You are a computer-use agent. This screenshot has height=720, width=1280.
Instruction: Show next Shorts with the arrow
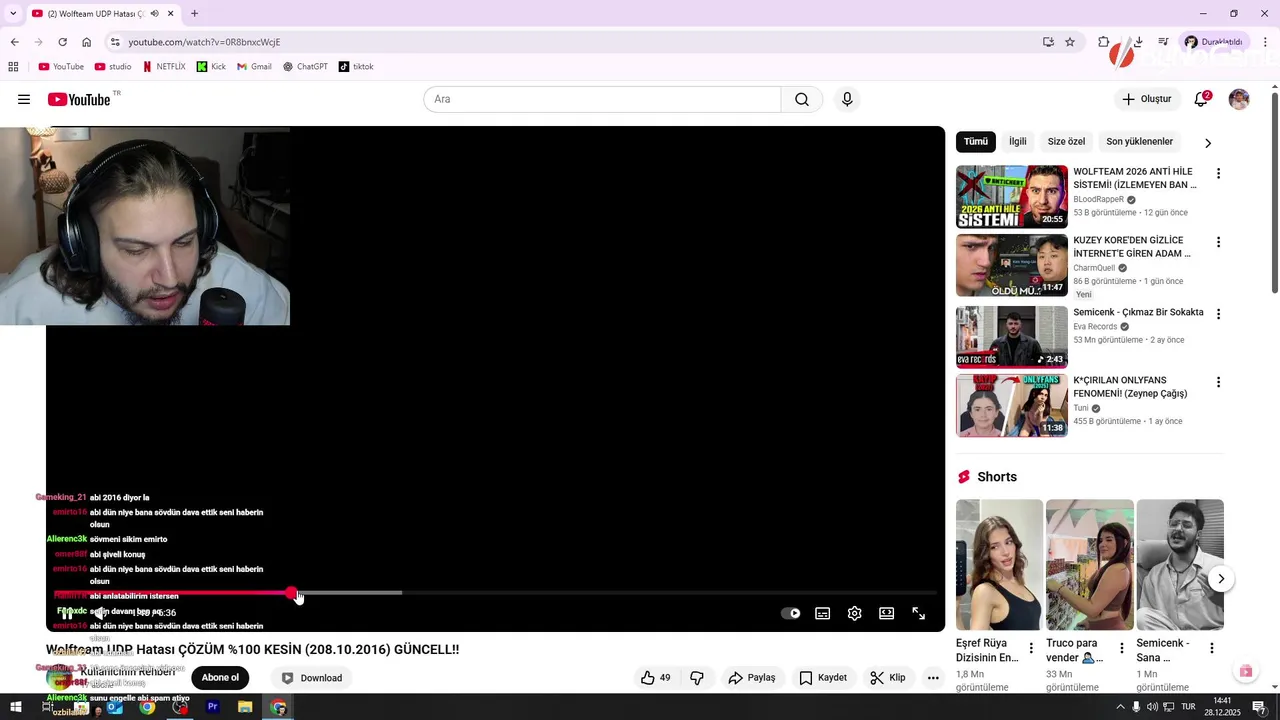tap(1221, 579)
